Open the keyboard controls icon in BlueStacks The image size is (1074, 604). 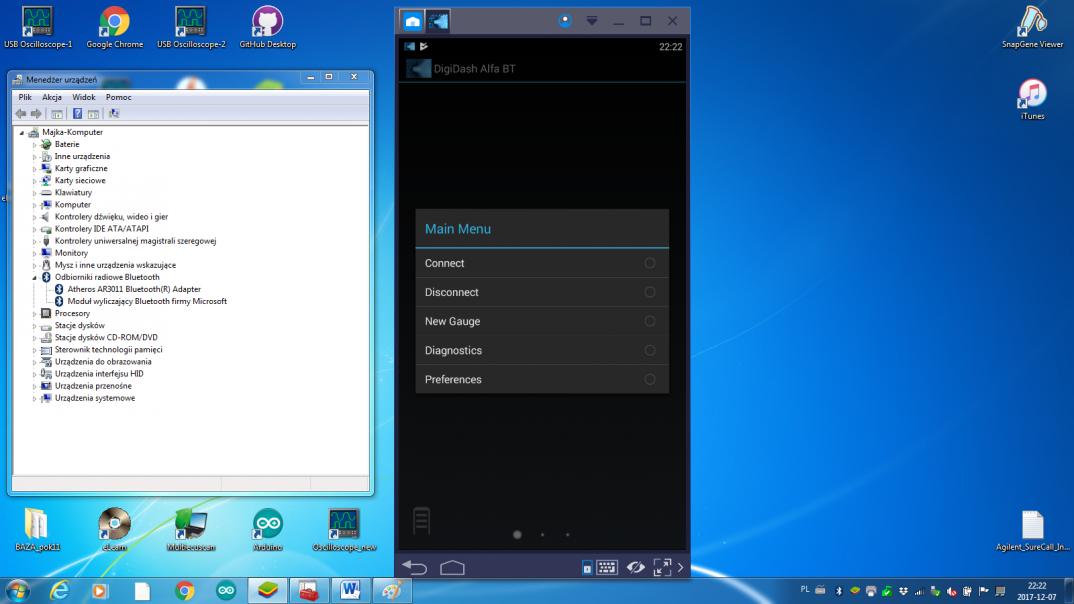607,568
